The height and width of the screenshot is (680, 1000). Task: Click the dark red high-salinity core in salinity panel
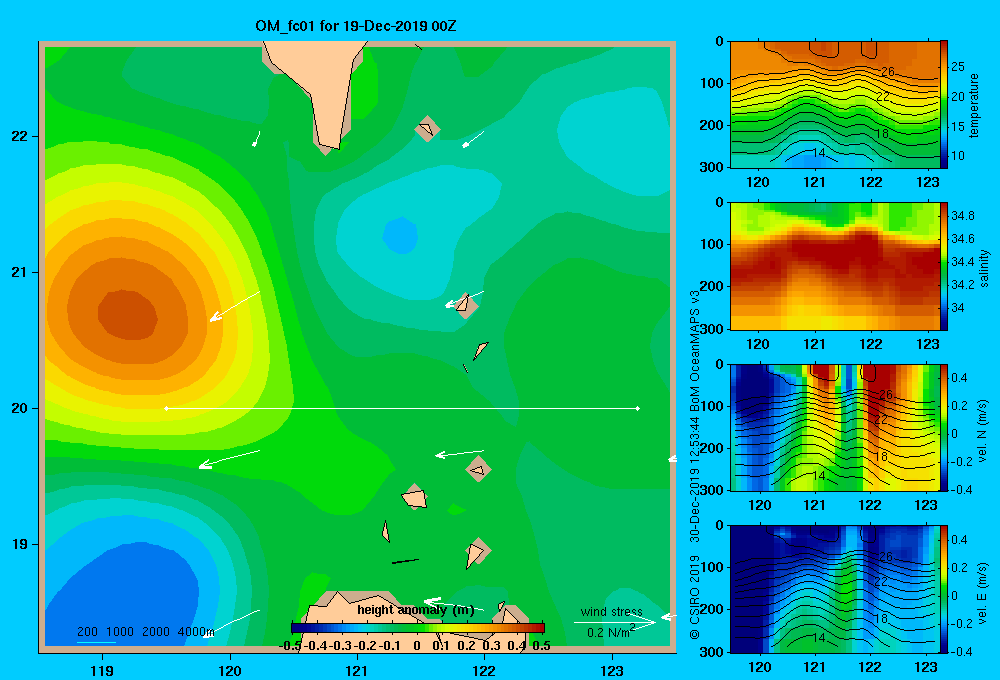tap(835, 252)
